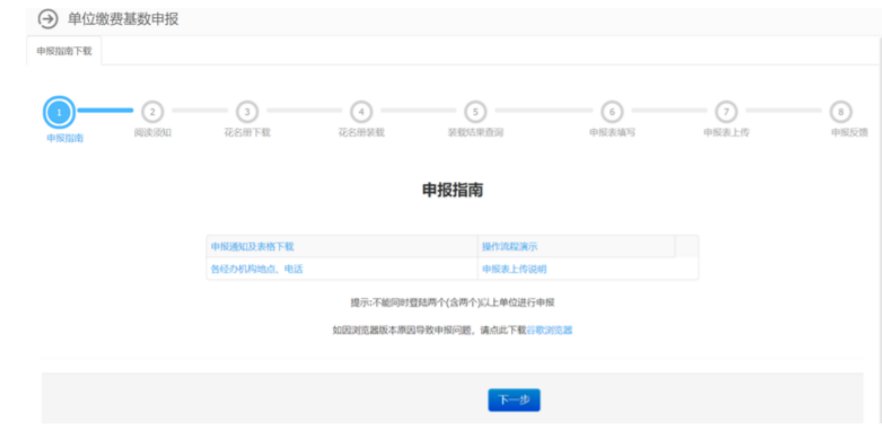This screenshot has height=427, width=882.
Task: Click the 装载结果查询 step label text
Action: coord(476,132)
